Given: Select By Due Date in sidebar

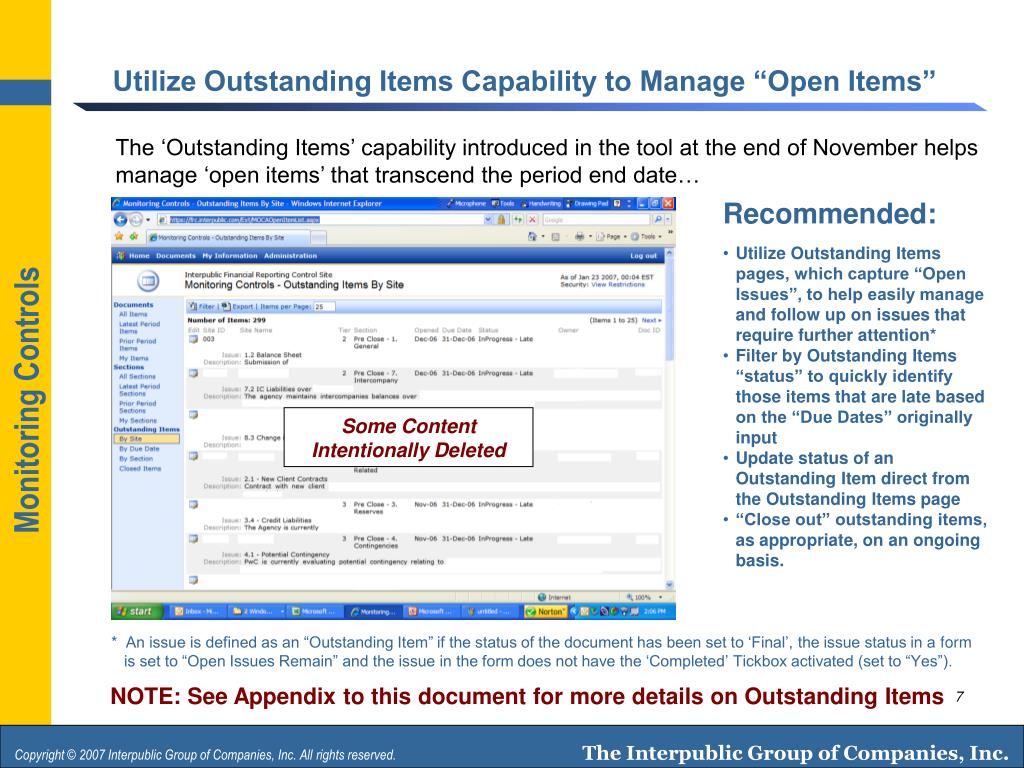Looking at the screenshot, I should click(139, 449).
